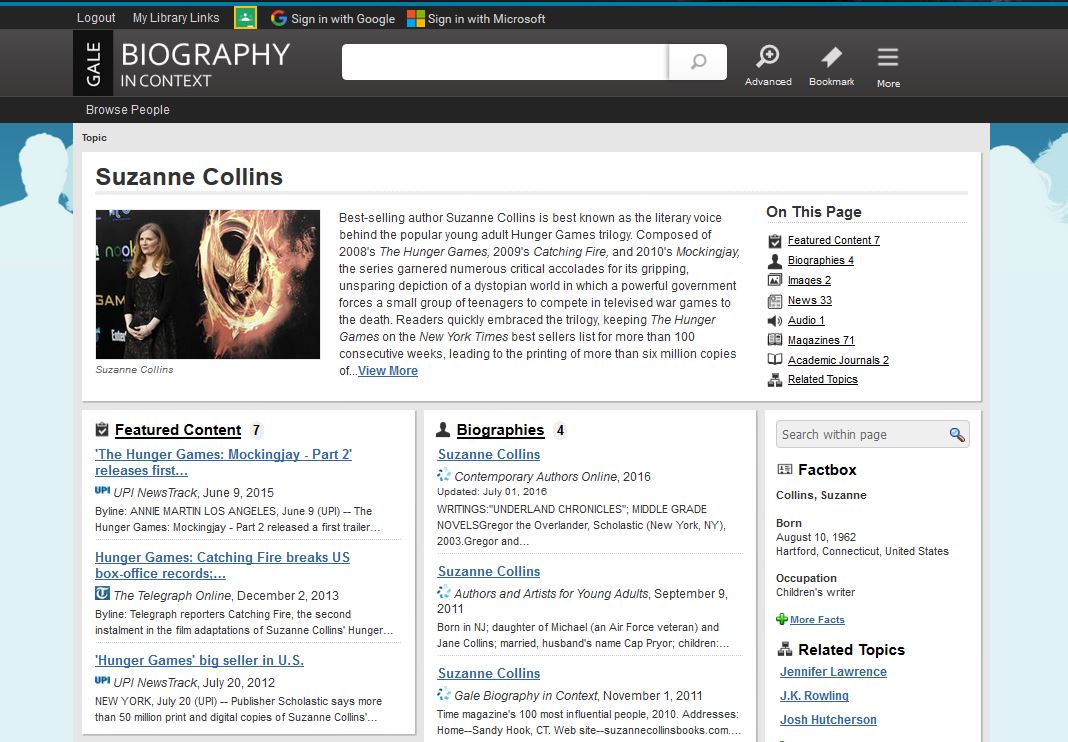
Task: Open the Featured Content section heading
Action: click(178, 430)
